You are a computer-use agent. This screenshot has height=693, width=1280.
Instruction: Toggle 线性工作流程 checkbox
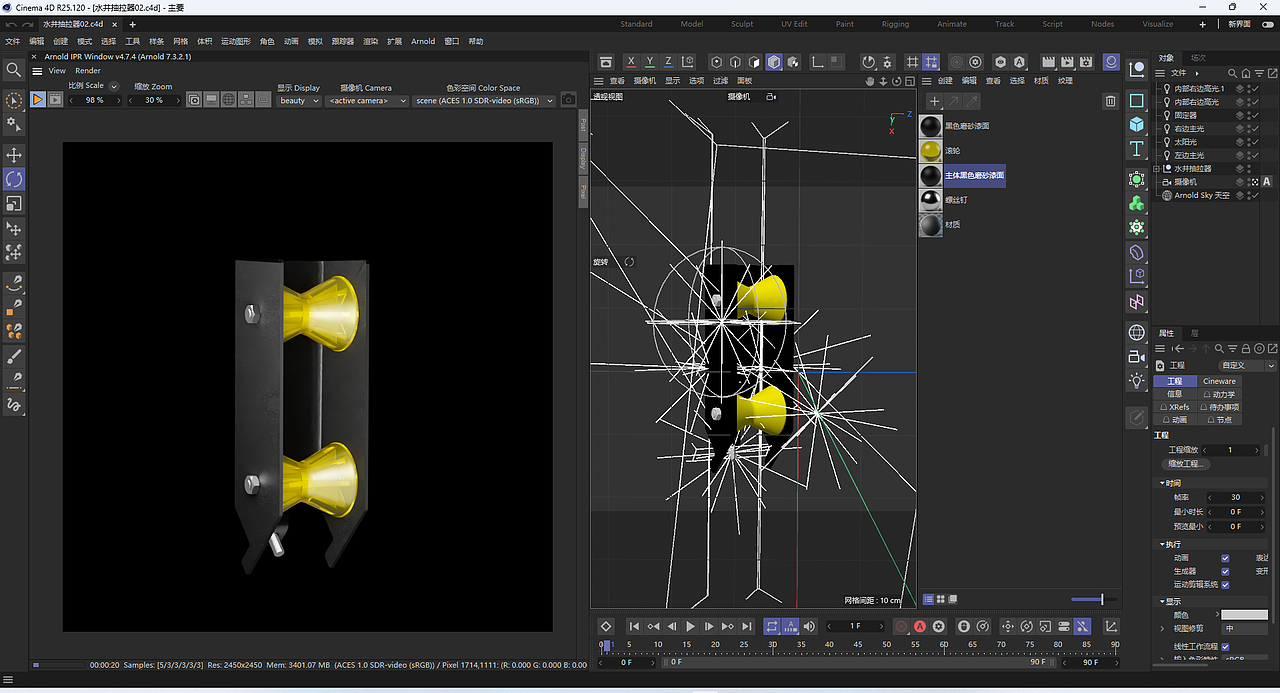tap(1225, 647)
